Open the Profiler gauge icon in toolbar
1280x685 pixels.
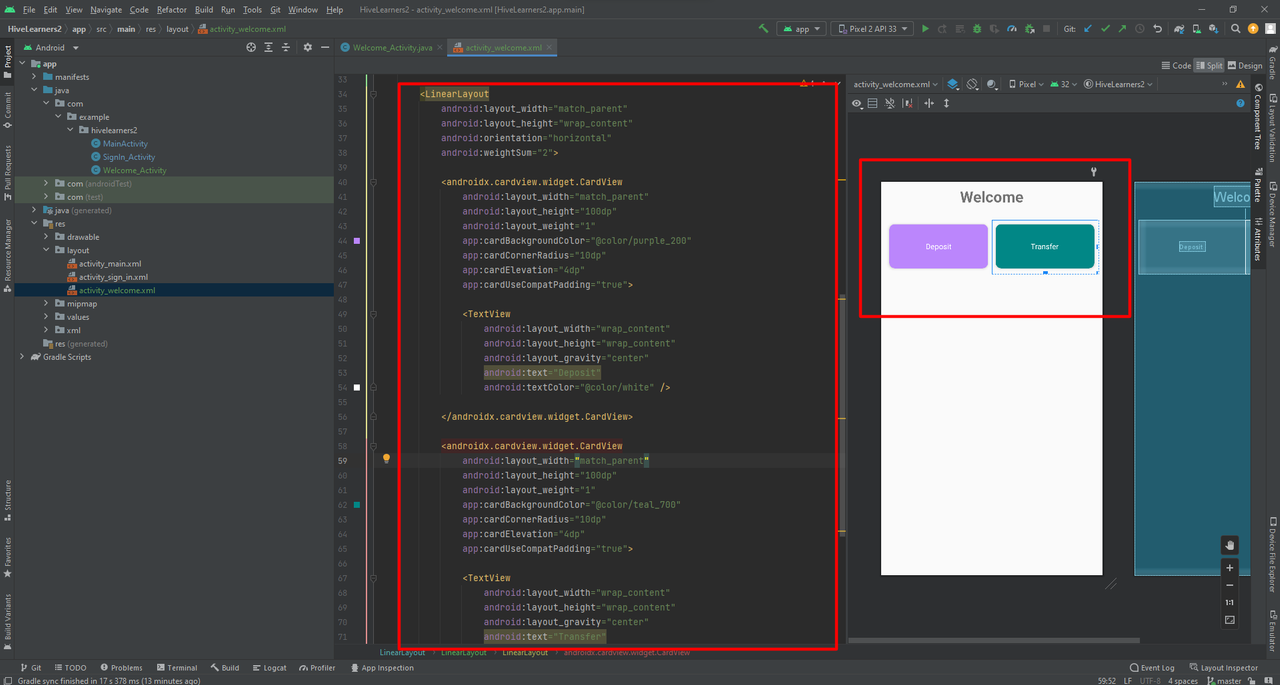[x=1012, y=29]
